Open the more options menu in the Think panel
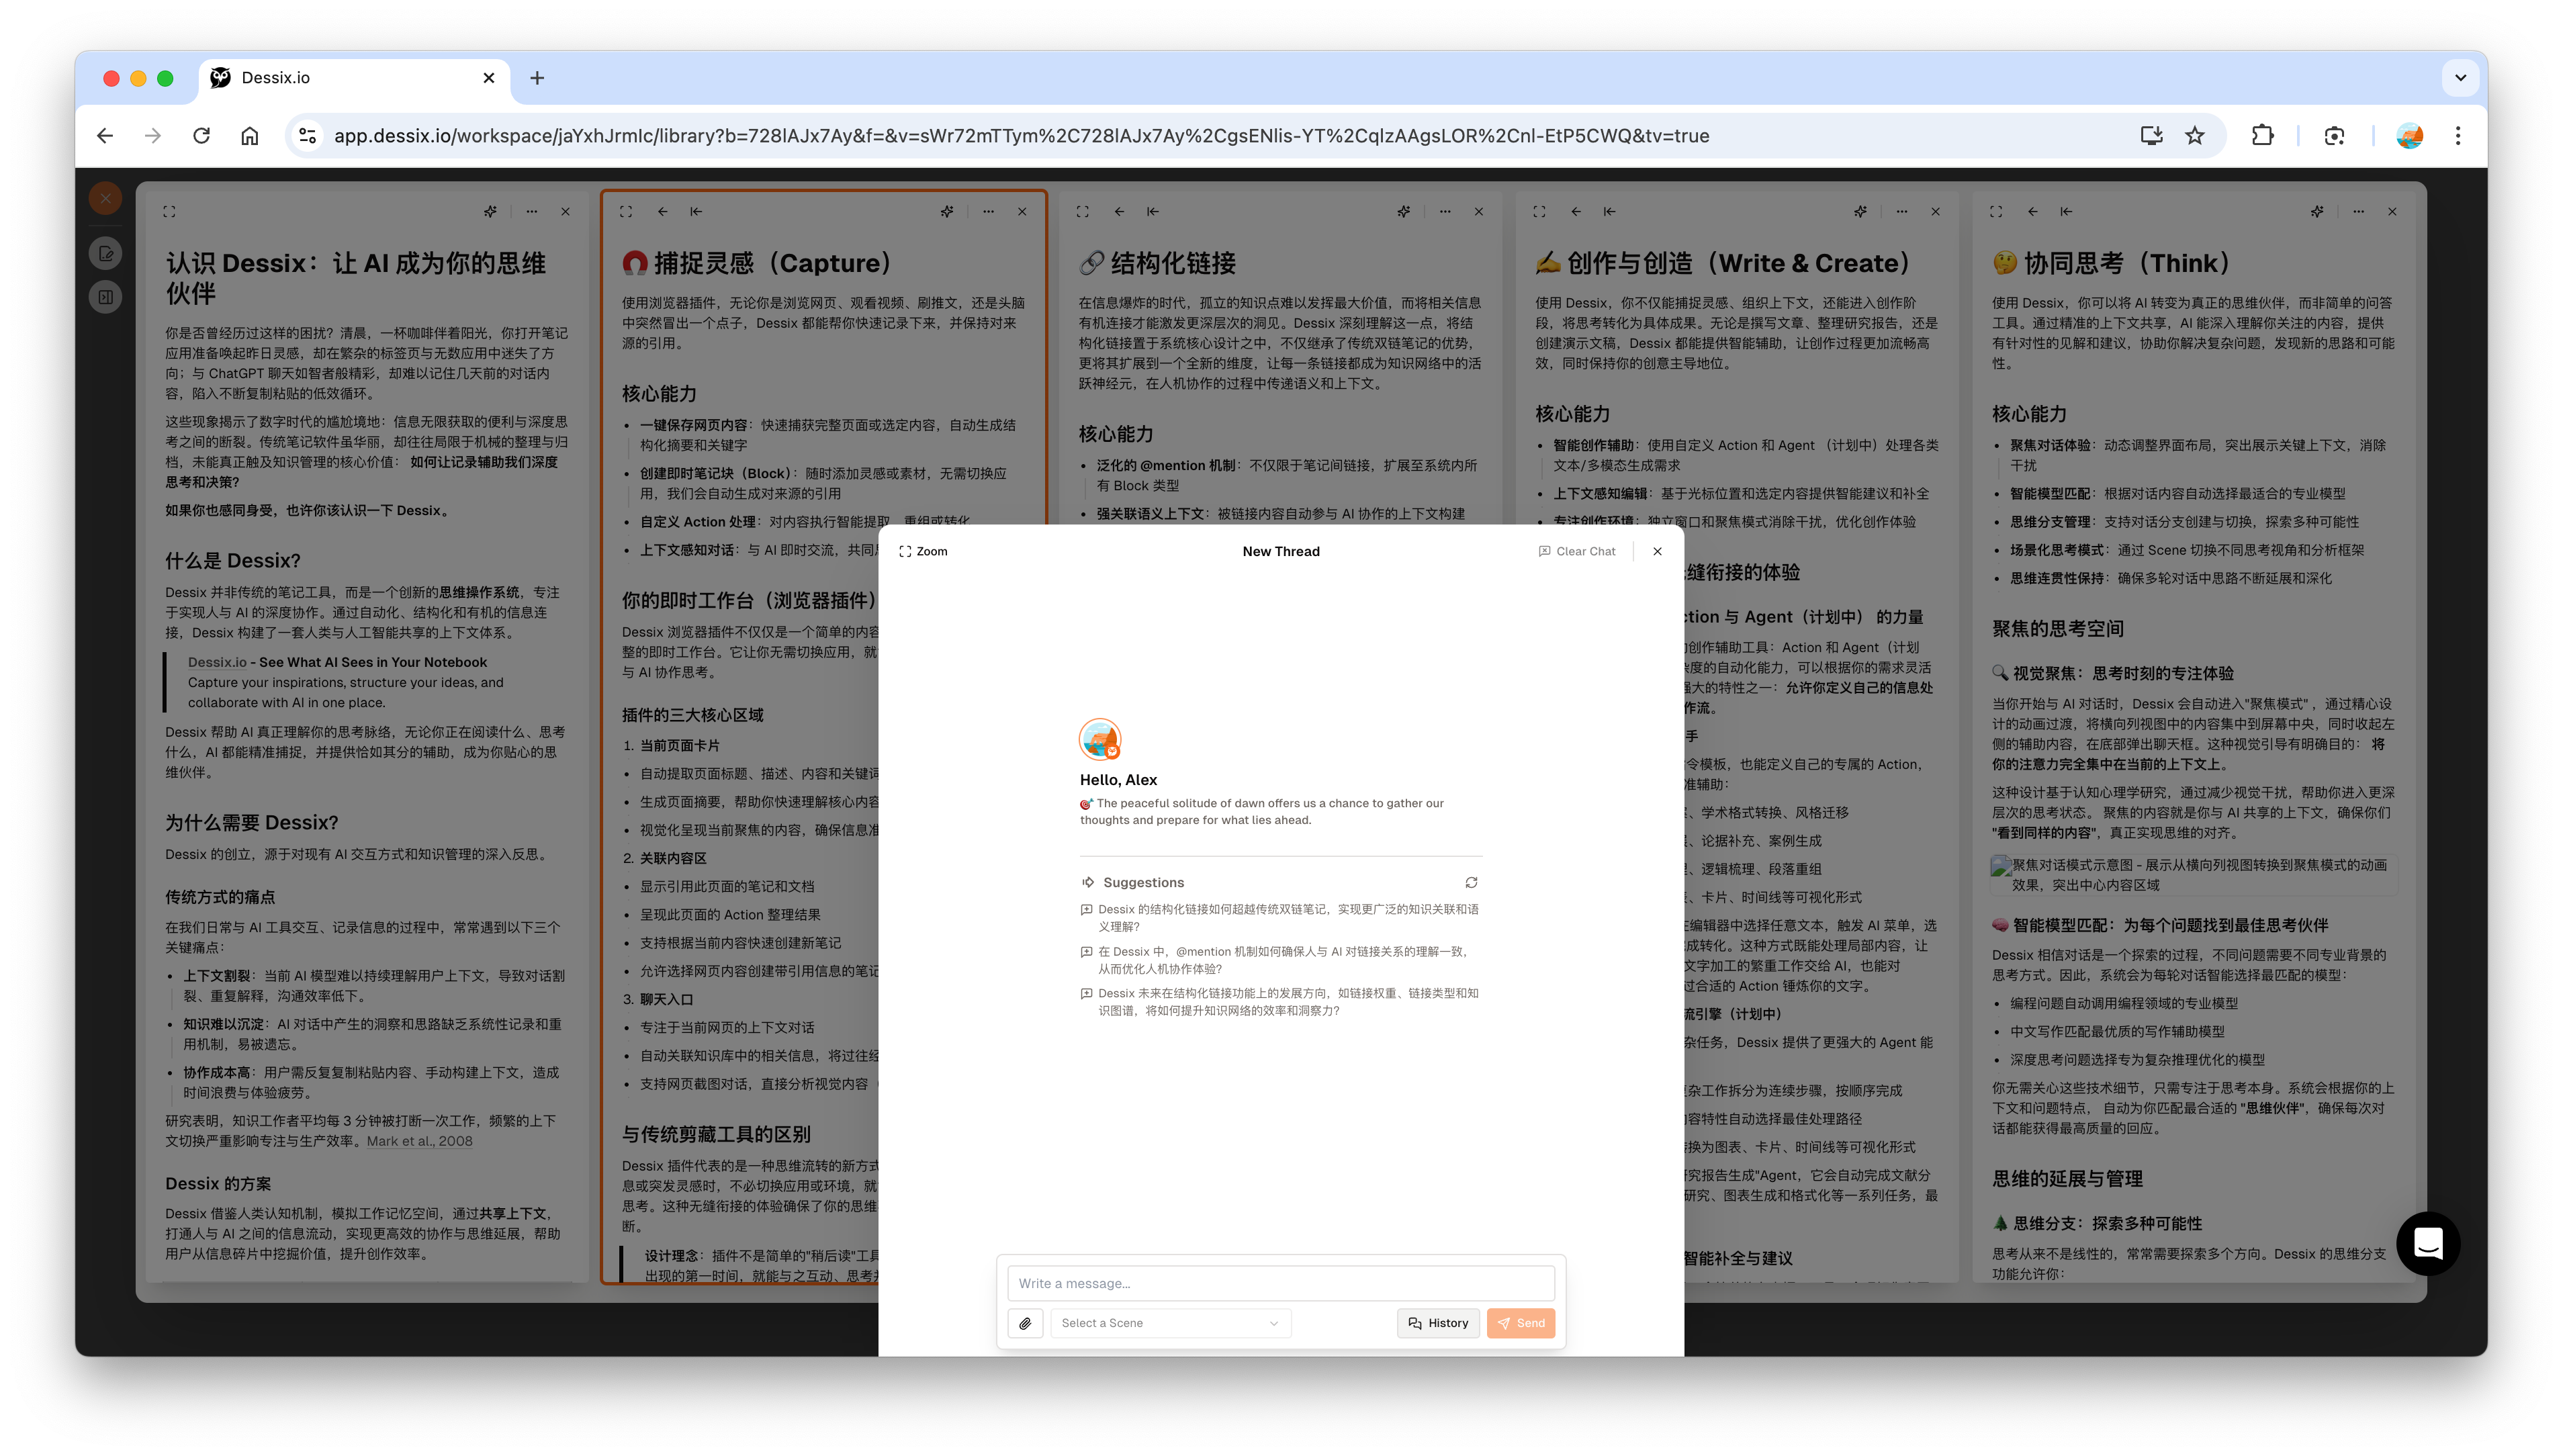Viewport: 2563px width, 1456px height. point(2358,211)
